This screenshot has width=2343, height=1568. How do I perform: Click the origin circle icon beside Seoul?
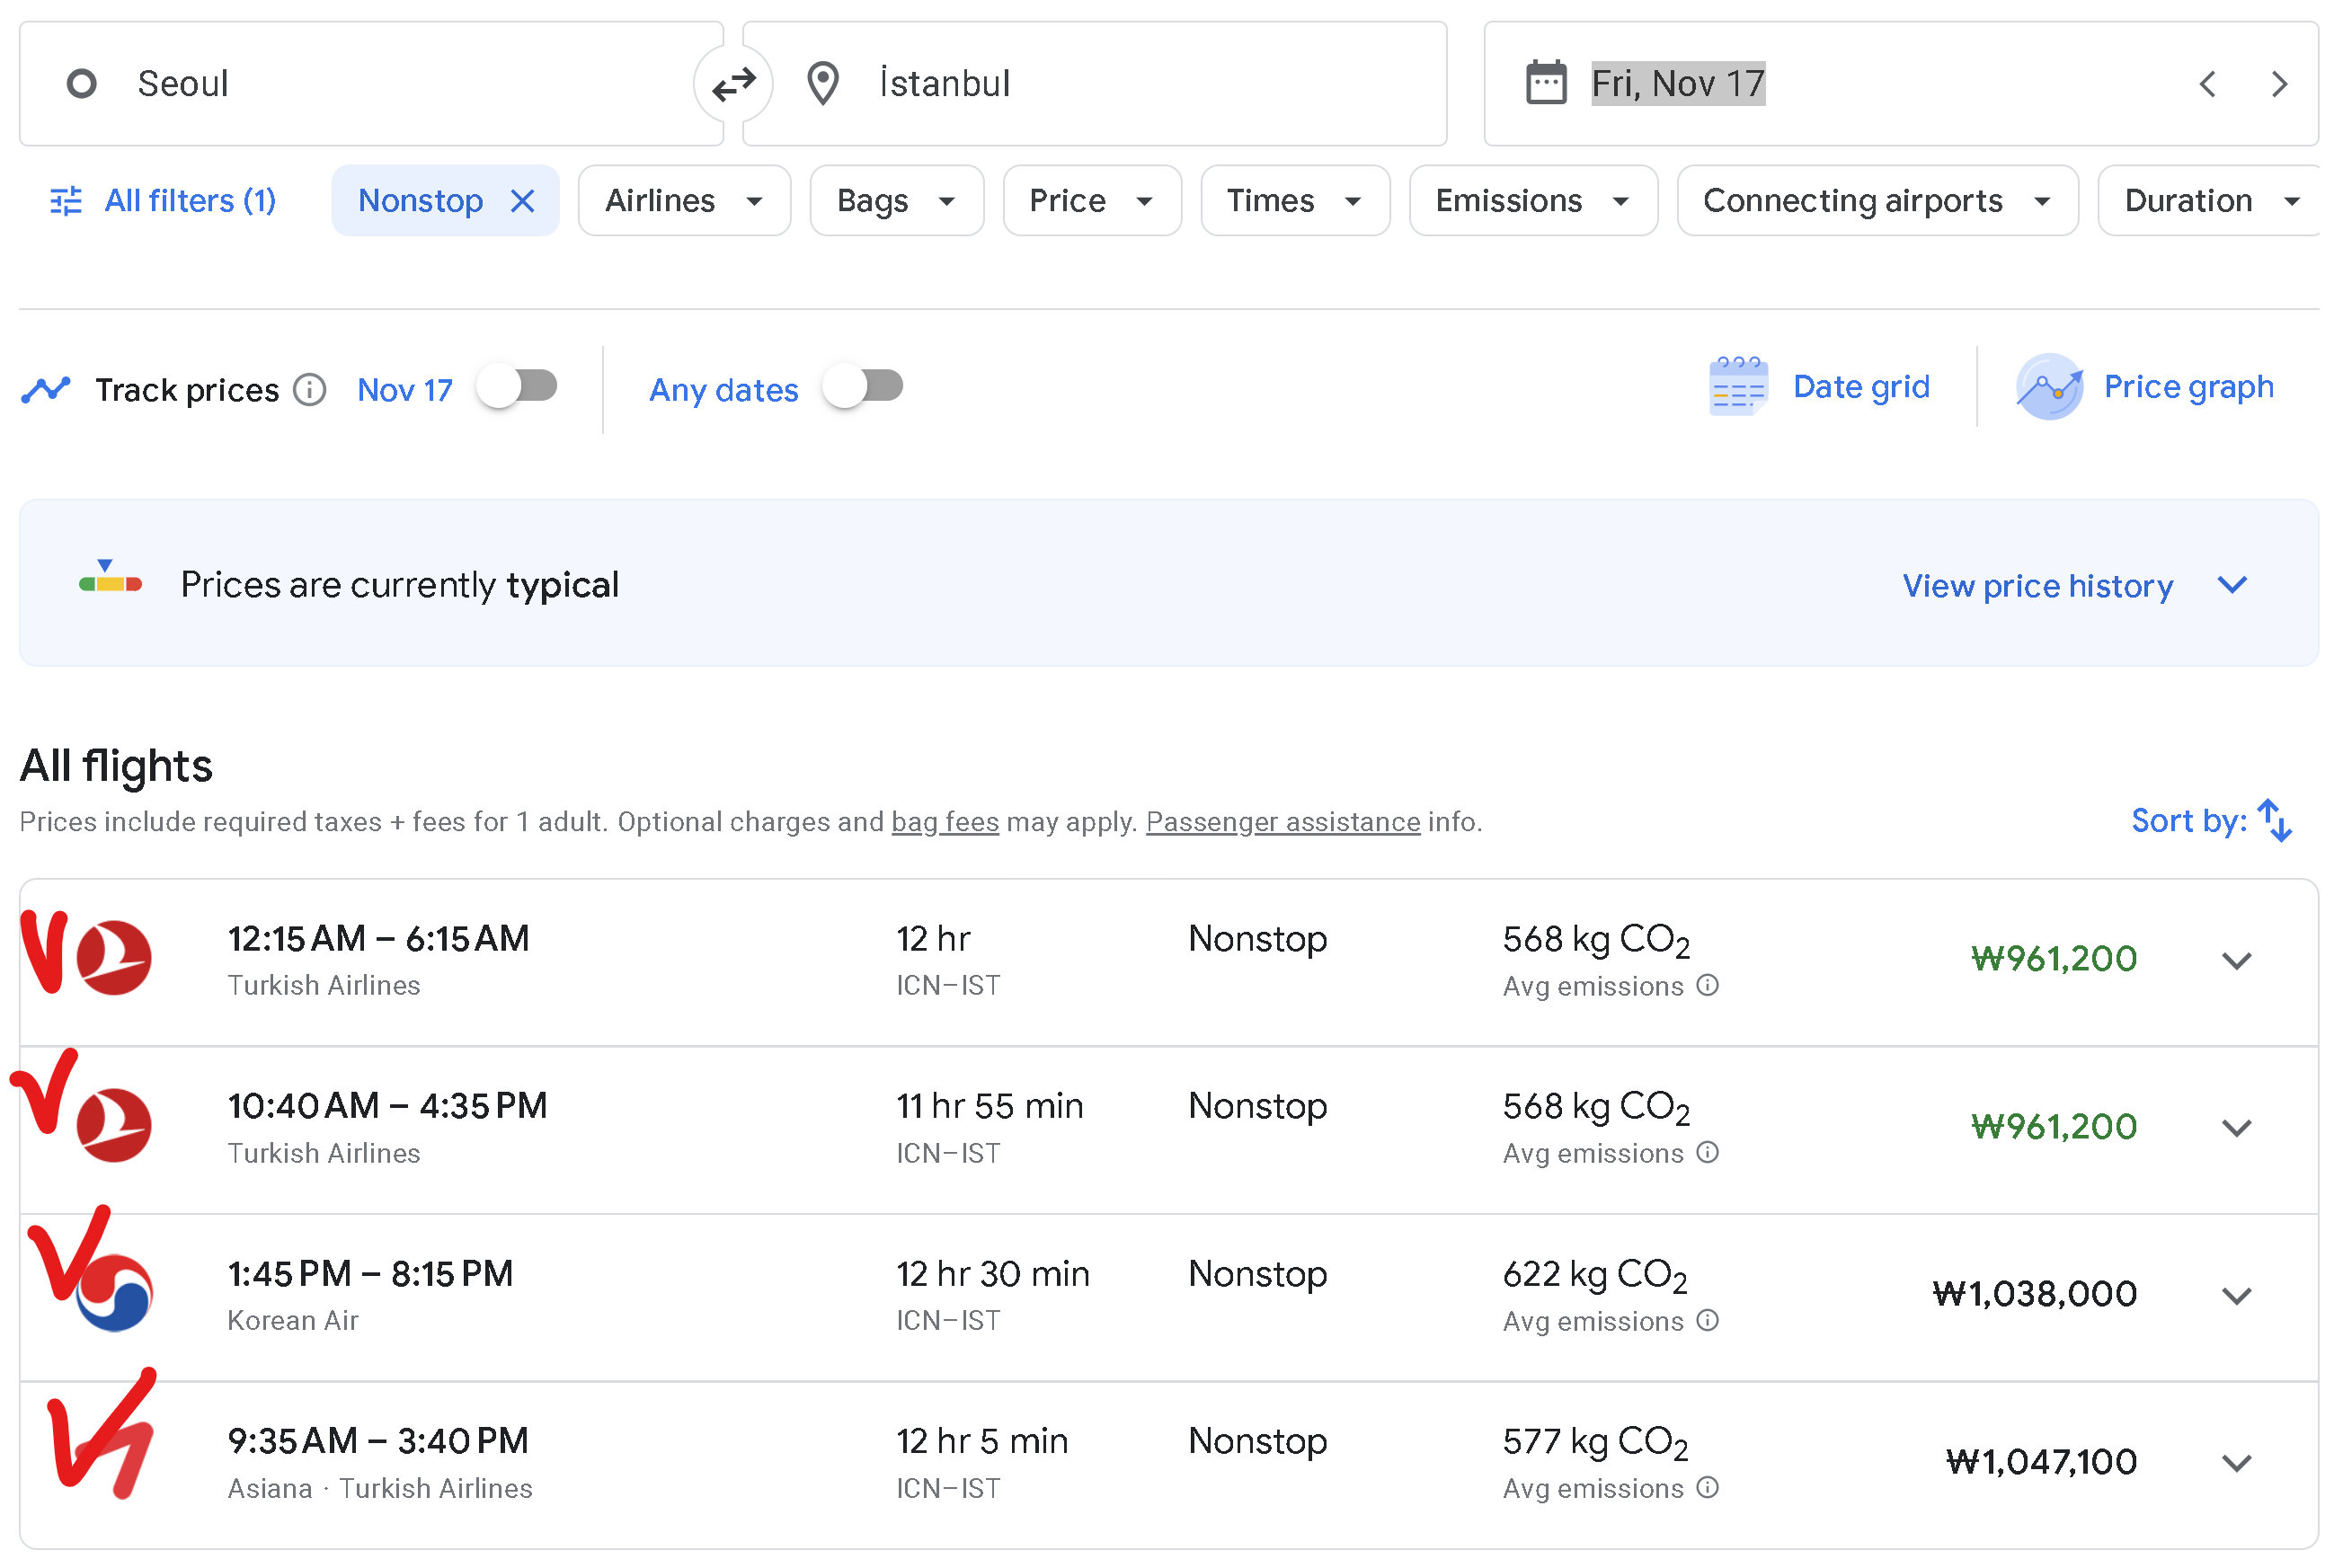(x=81, y=84)
